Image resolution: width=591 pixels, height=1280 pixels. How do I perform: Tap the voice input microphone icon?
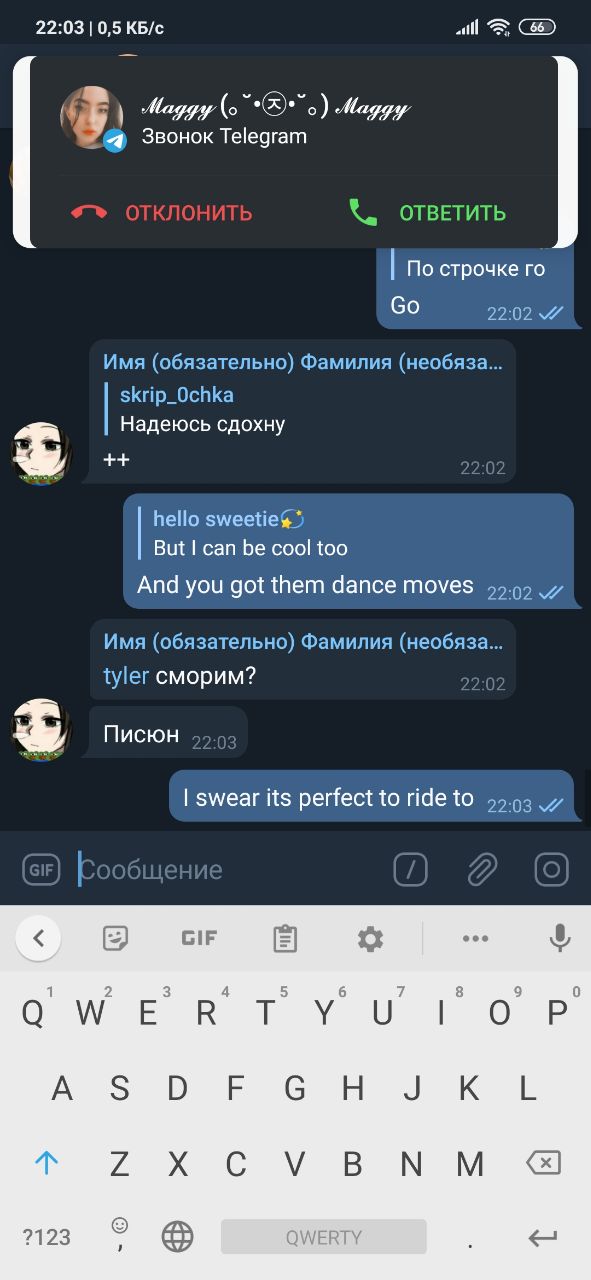tap(560, 938)
